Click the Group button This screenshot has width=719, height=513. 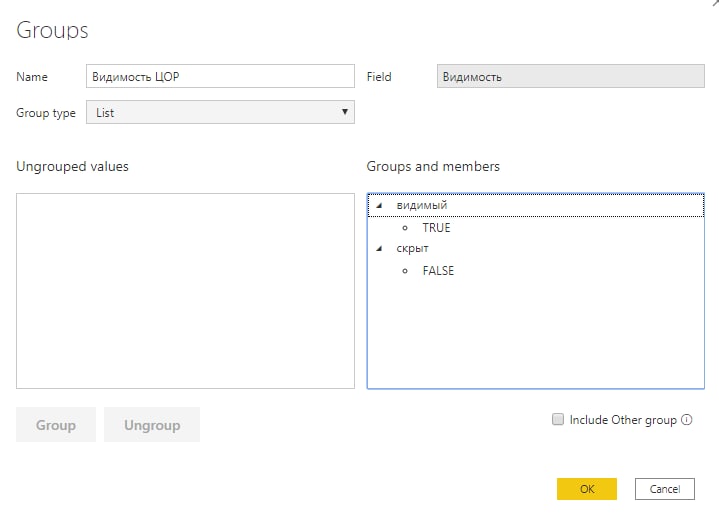(x=56, y=425)
